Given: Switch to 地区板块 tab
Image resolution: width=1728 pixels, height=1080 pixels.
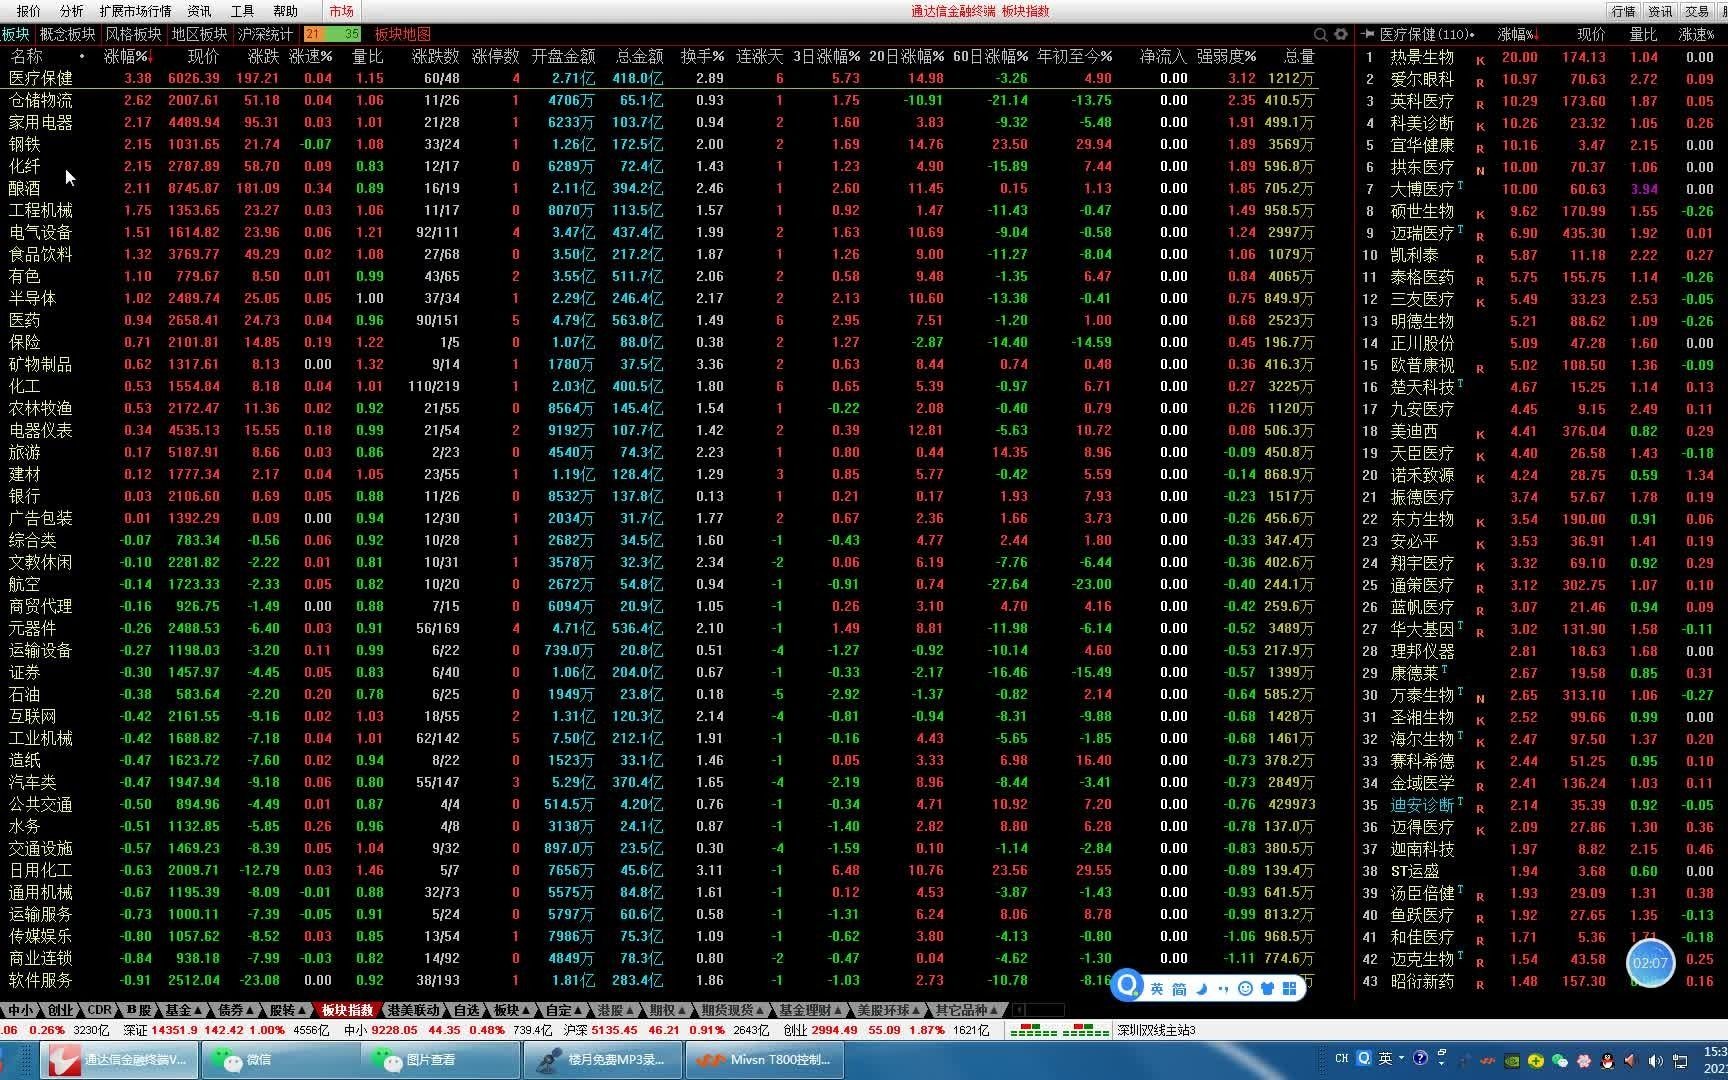Looking at the screenshot, I should (199, 34).
